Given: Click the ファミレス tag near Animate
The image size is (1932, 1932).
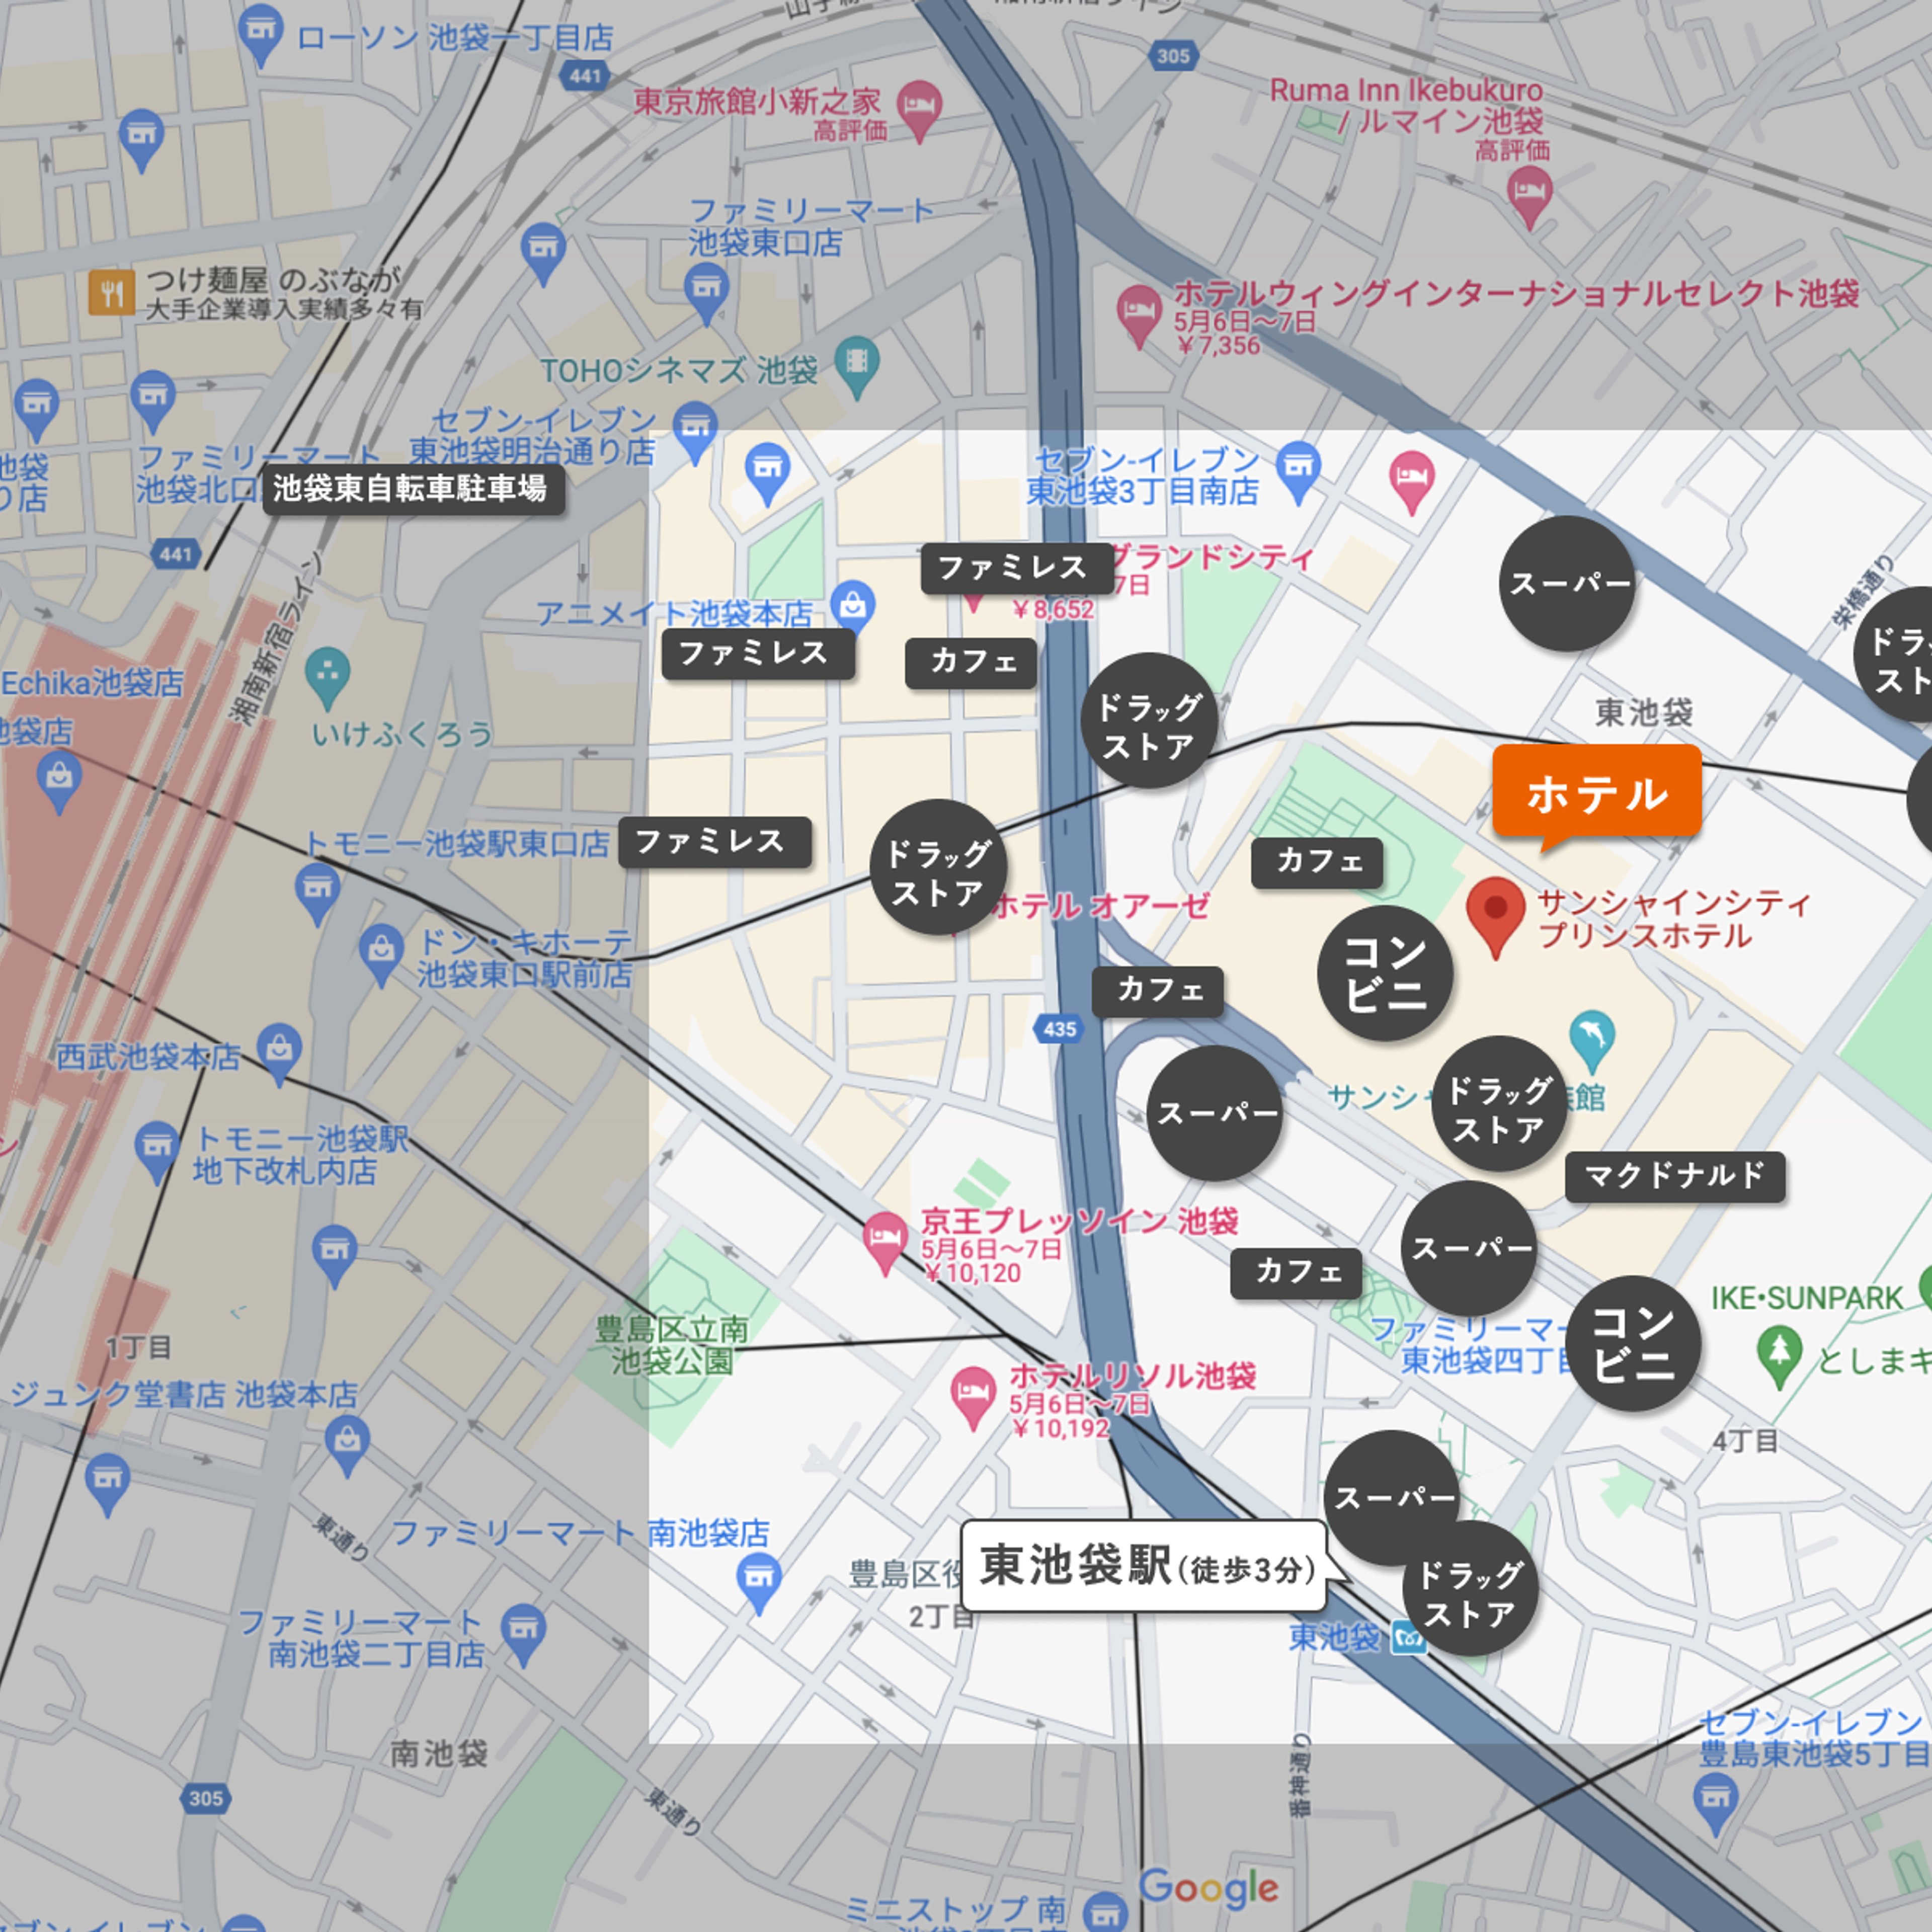Looking at the screenshot, I should coord(757,654).
